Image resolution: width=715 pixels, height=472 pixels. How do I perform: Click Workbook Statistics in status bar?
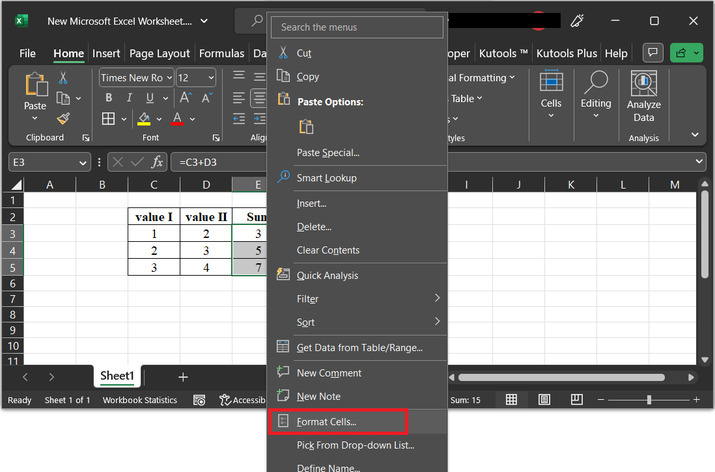point(140,400)
